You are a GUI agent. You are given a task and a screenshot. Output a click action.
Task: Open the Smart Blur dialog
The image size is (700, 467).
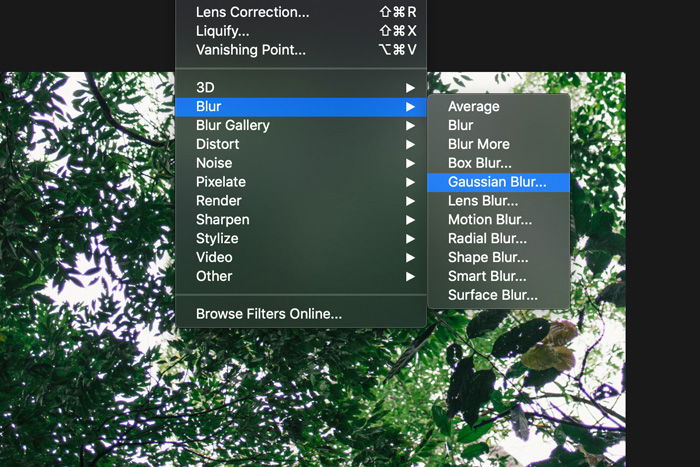tap(498, 276)
